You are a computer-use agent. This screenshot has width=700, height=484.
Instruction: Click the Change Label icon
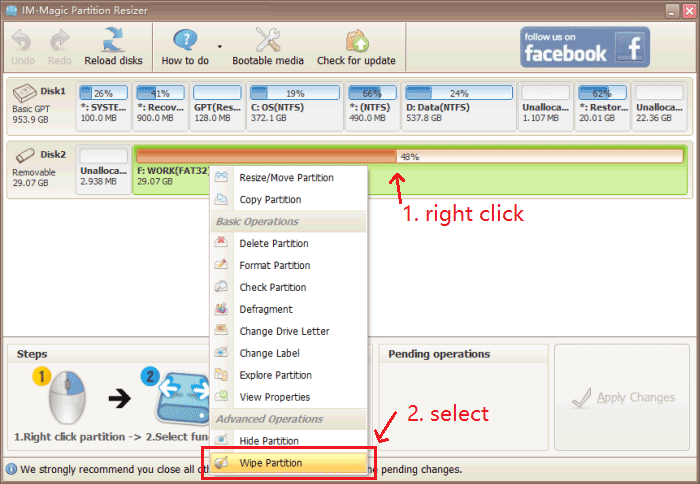(x=221, y=352)
